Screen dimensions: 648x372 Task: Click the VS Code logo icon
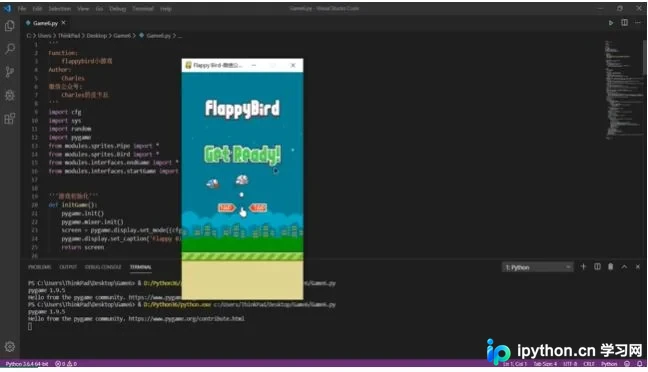click(x=7, y=8)
